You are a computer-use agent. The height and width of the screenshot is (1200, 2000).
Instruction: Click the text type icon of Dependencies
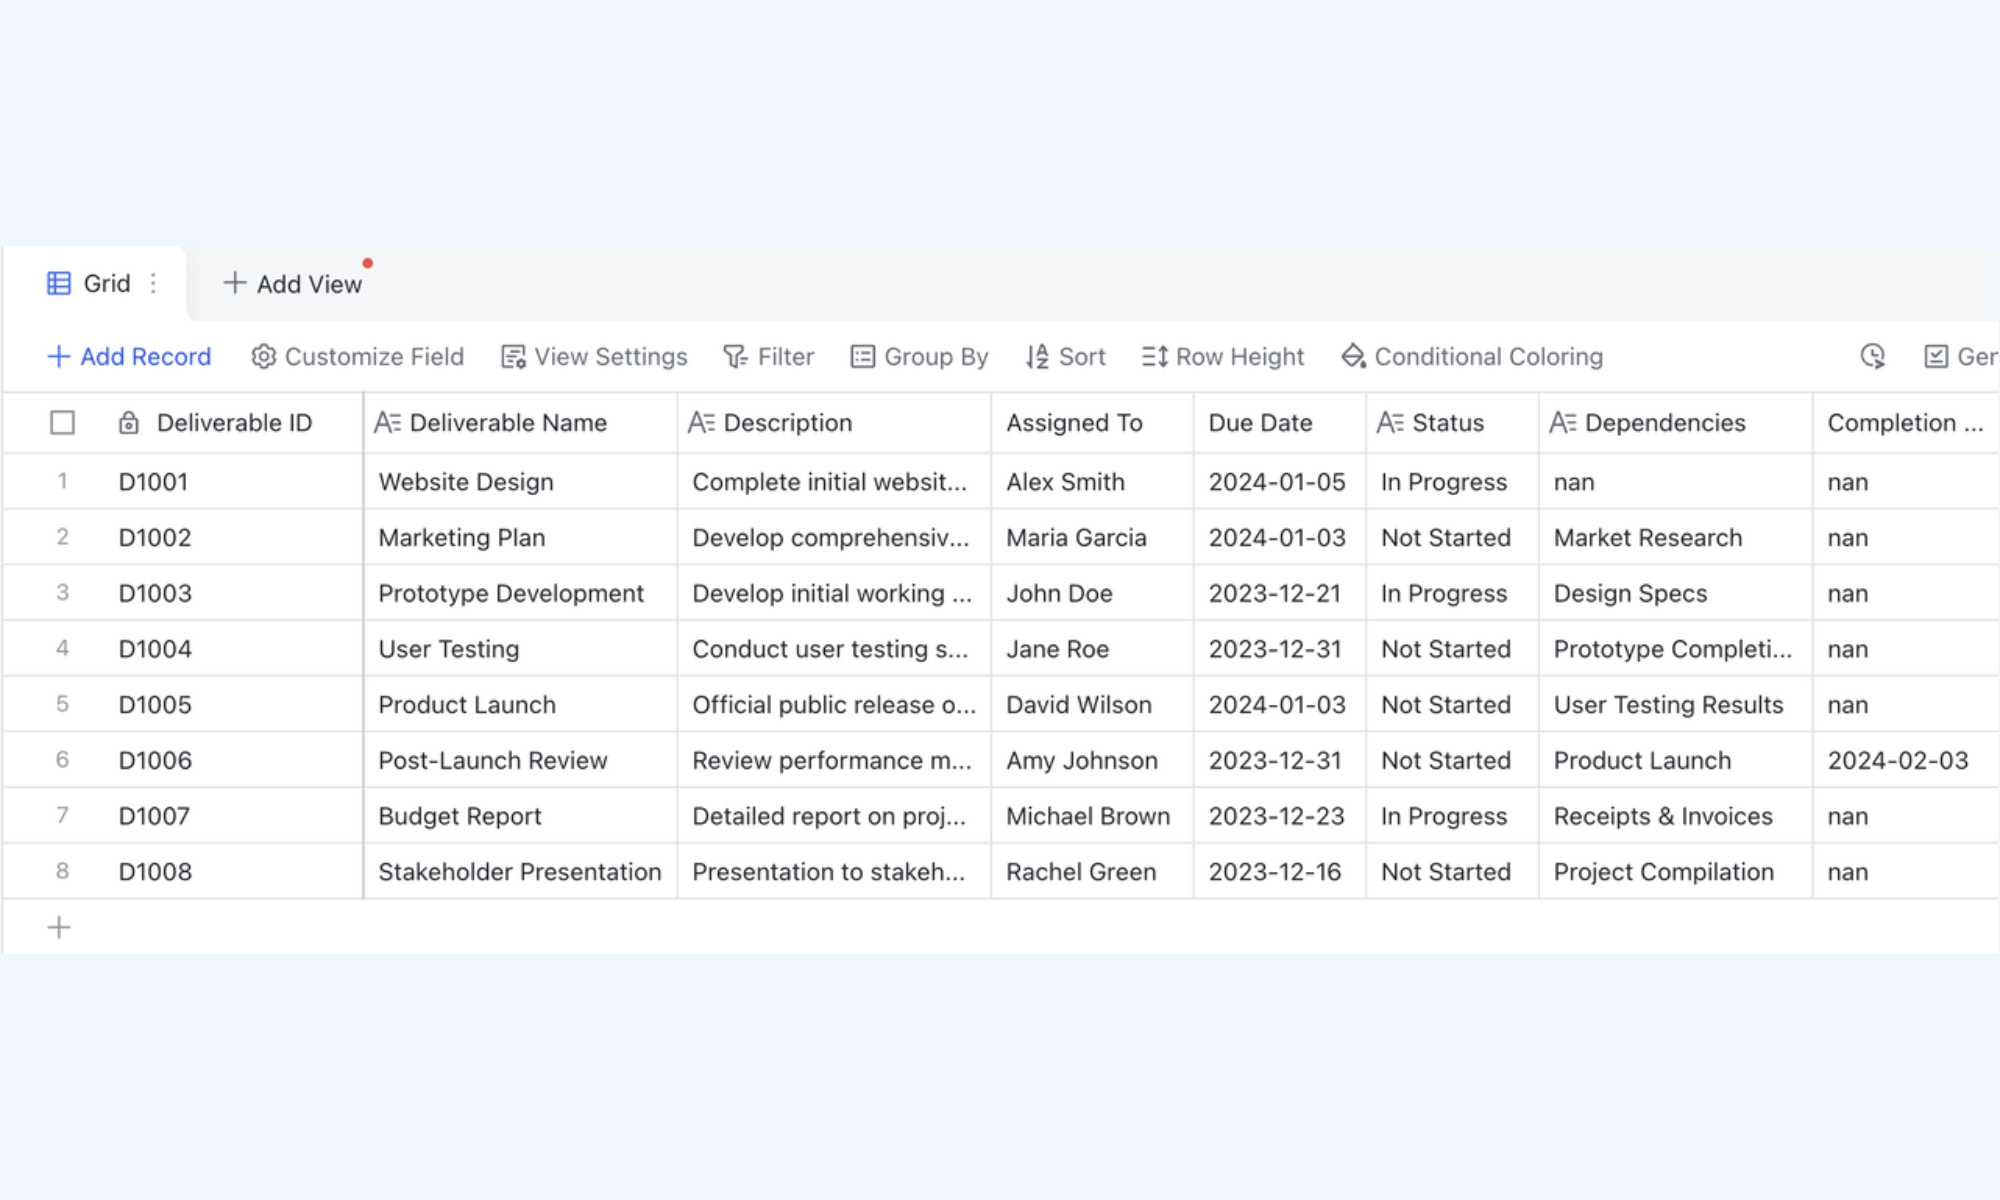(x=1563, y=423)
